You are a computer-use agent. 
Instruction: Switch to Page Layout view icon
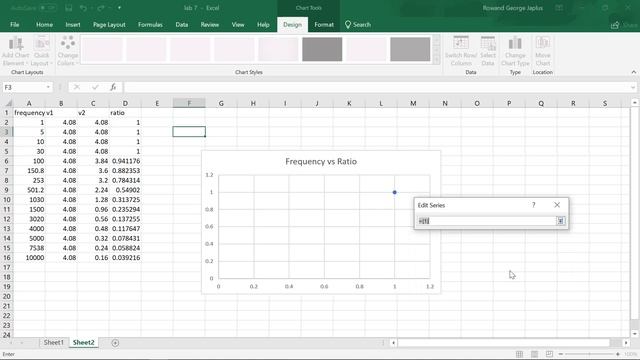click(534, 354)
